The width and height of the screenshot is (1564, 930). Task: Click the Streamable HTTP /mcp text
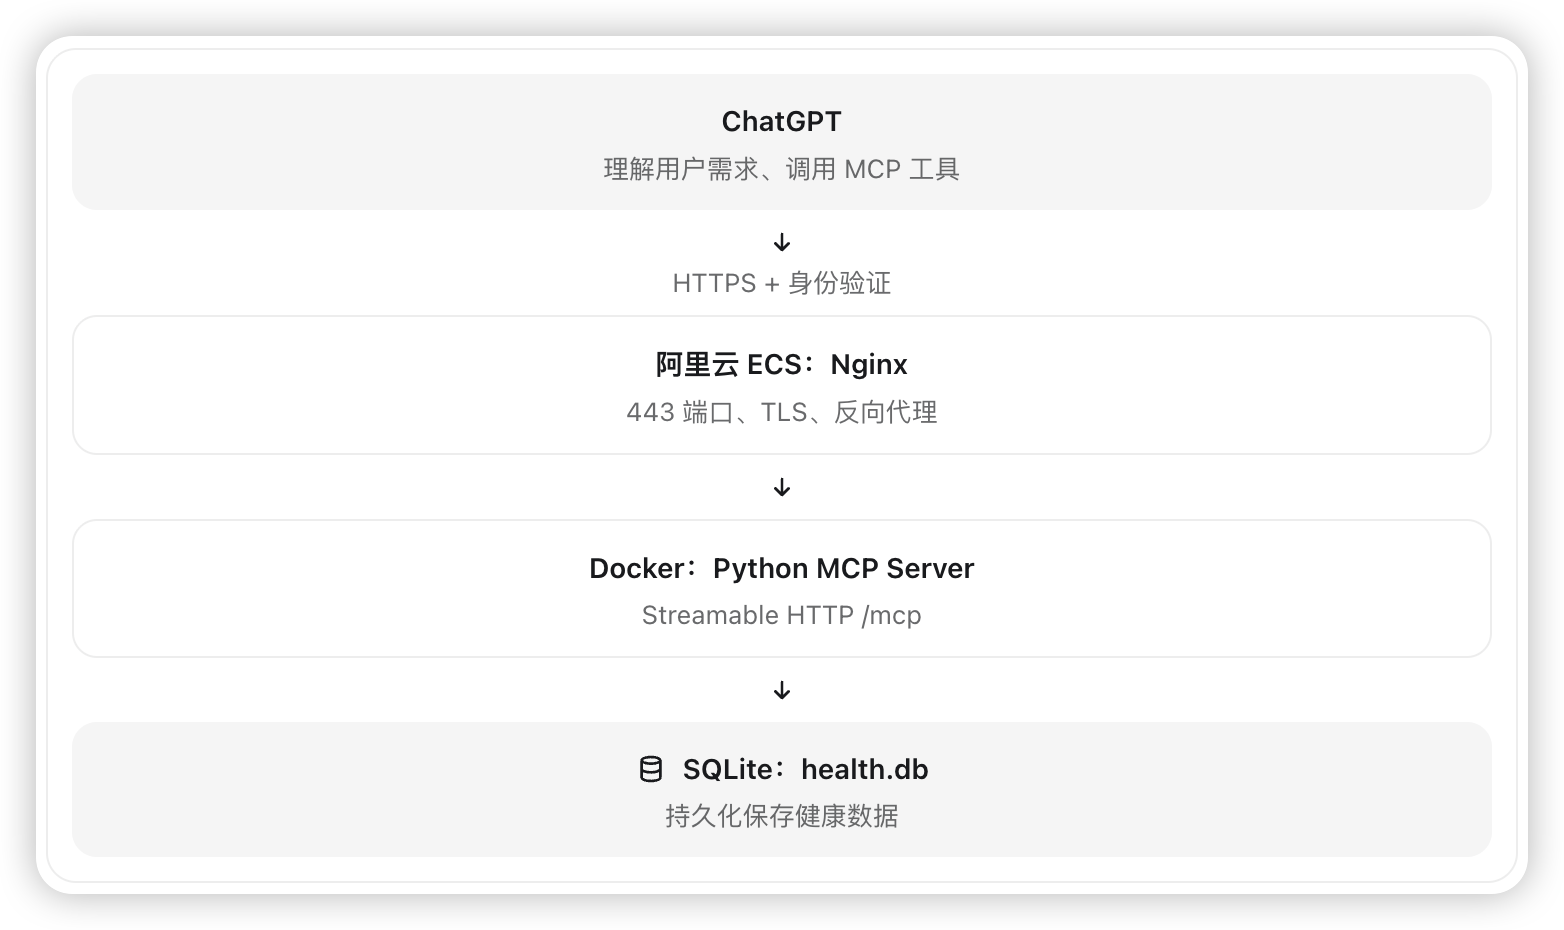tap(782, 615)
